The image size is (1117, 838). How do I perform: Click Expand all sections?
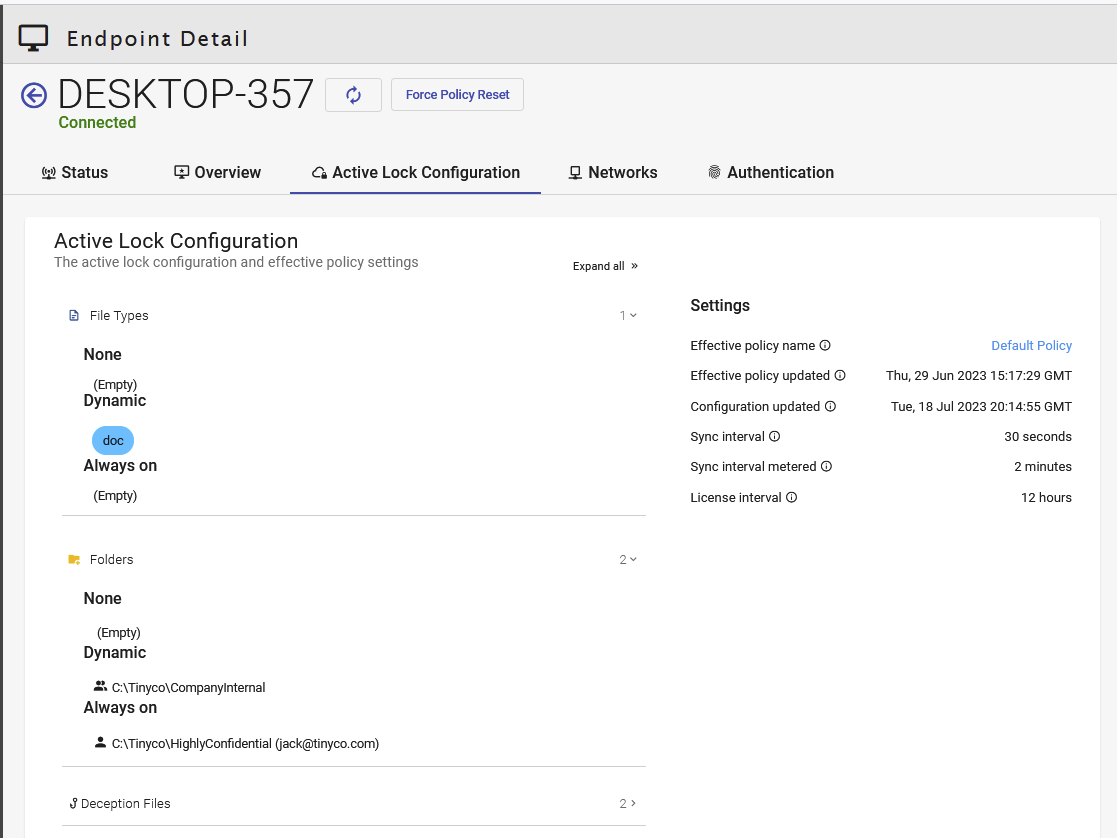click(x=605, y=267)
